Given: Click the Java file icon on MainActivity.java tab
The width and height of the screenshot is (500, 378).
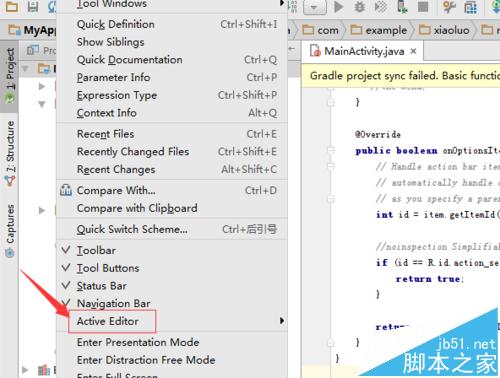Looking at the screenshot, I should [x=315, y=51].
